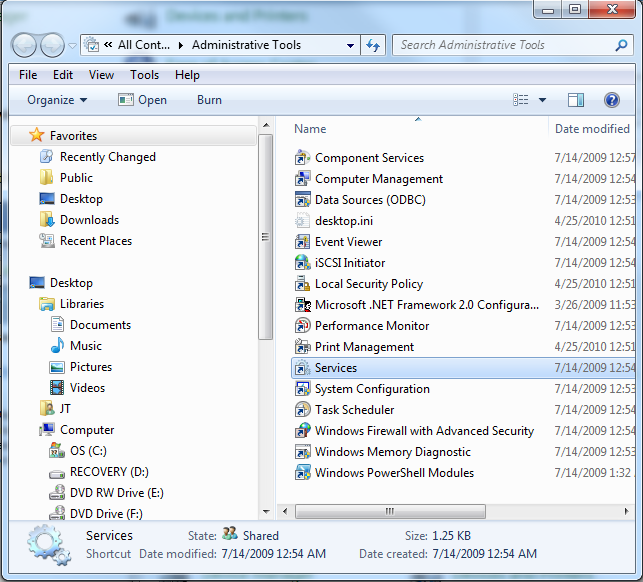Select the Print Management icon
The width and height of the screenshot is (643, 582).
[x=303, y=347]
